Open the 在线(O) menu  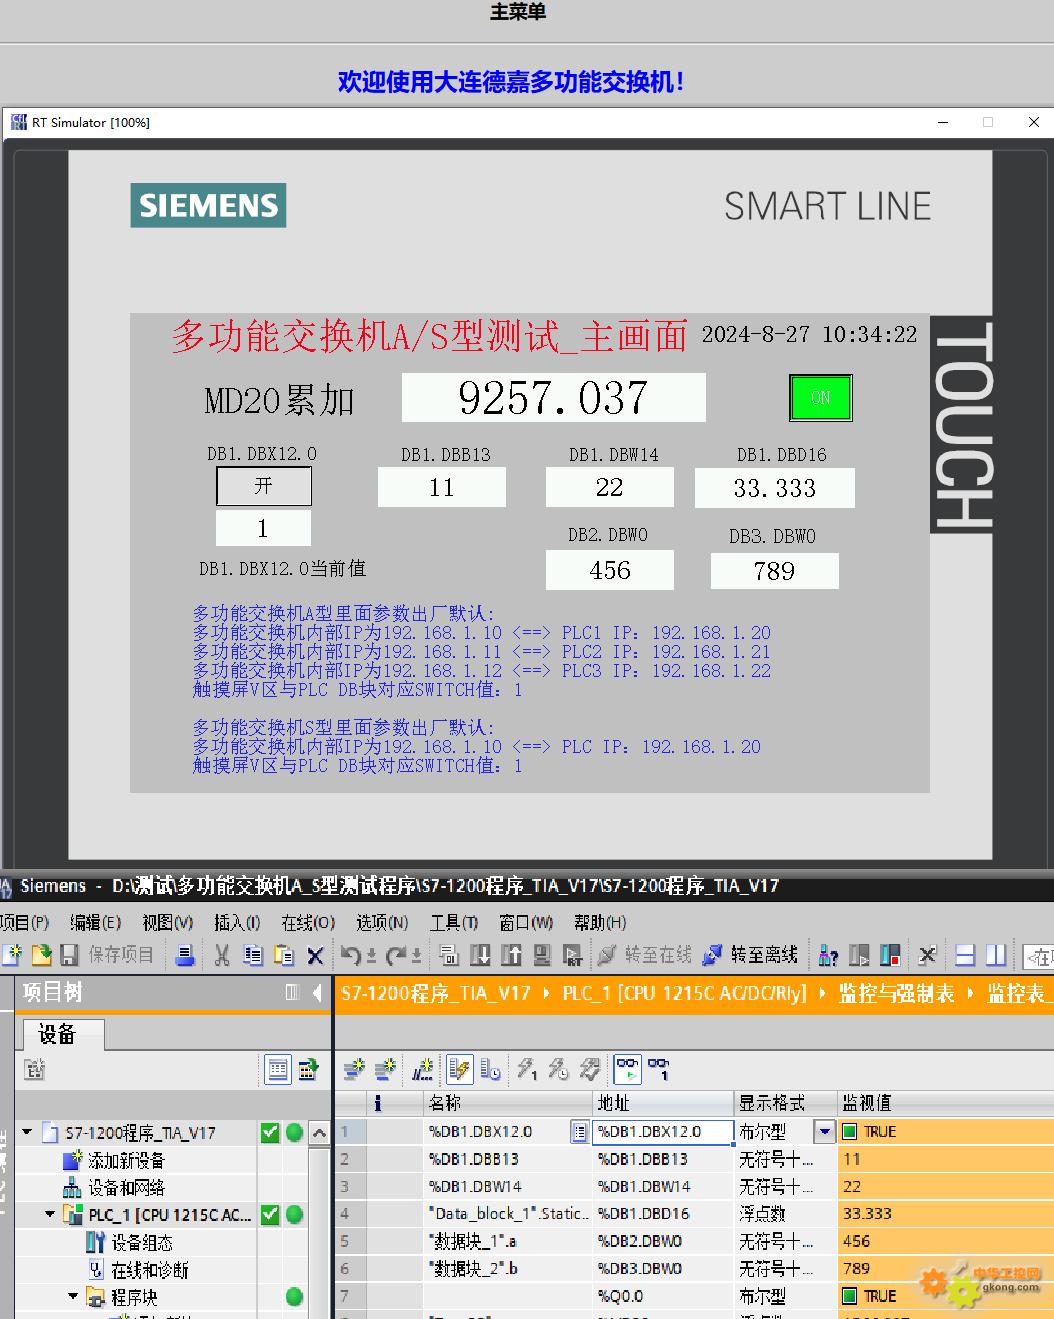pyautogui.click(x=308, y=922)
